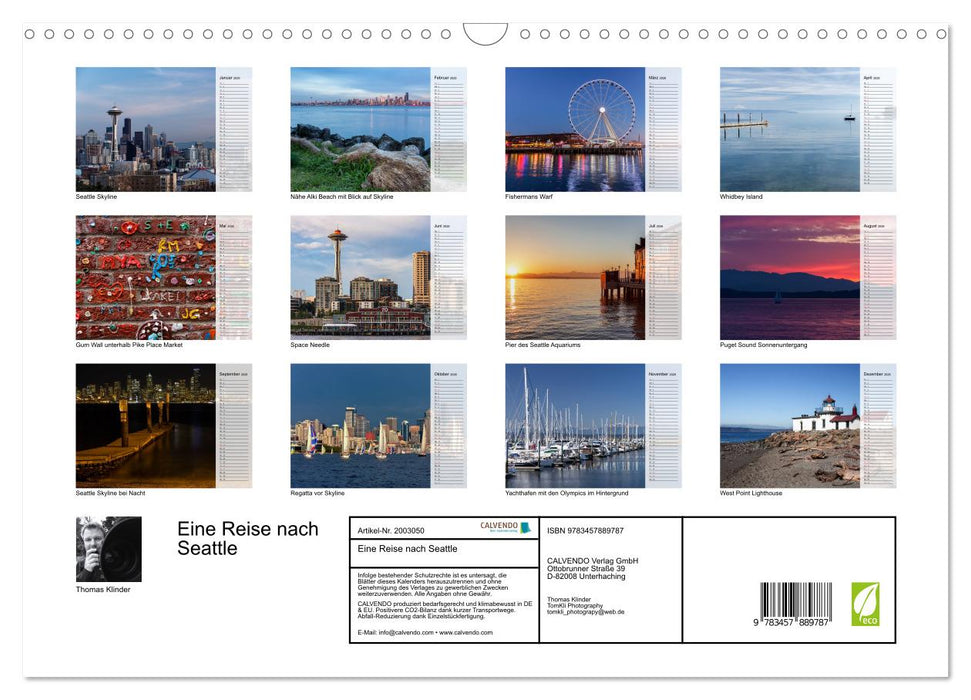
Task: Click the Fishermans Warf caption
Action: pos(529,196)
